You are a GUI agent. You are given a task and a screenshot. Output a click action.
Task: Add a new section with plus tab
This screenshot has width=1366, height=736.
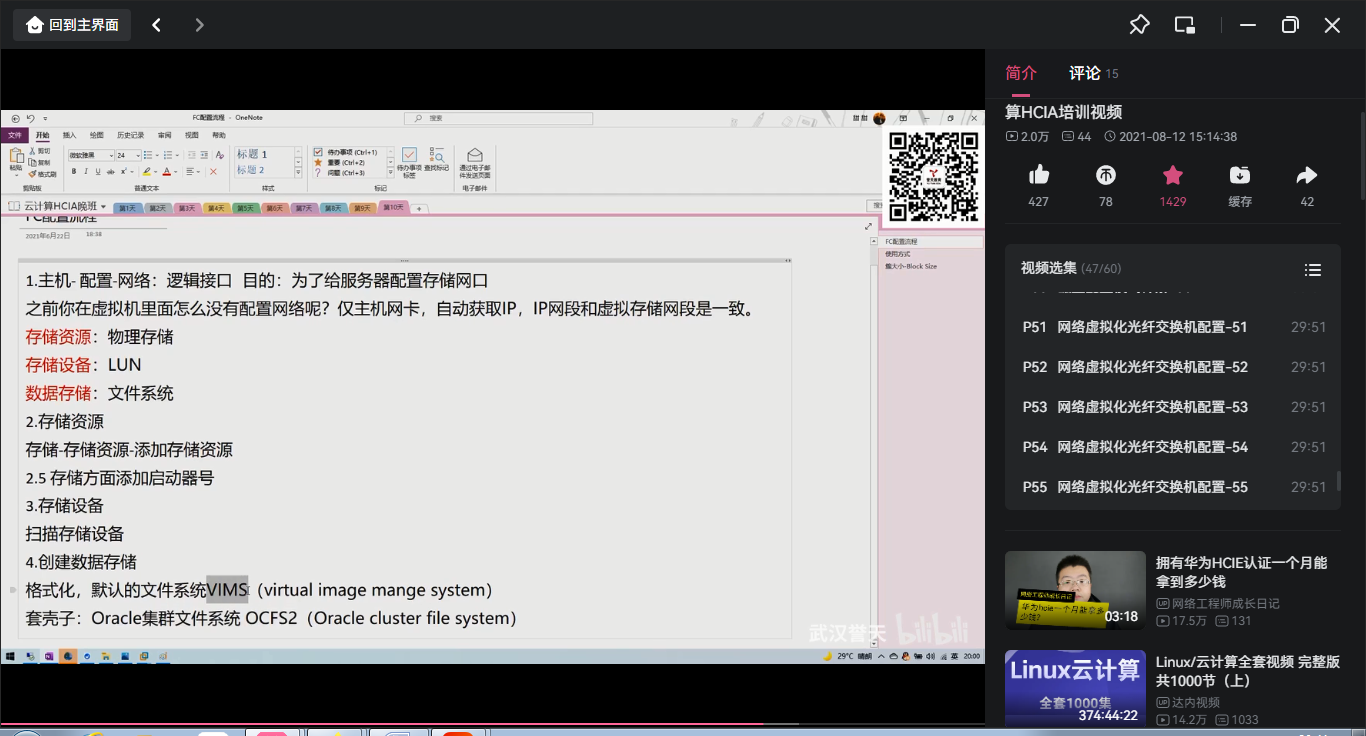(420, 209)
